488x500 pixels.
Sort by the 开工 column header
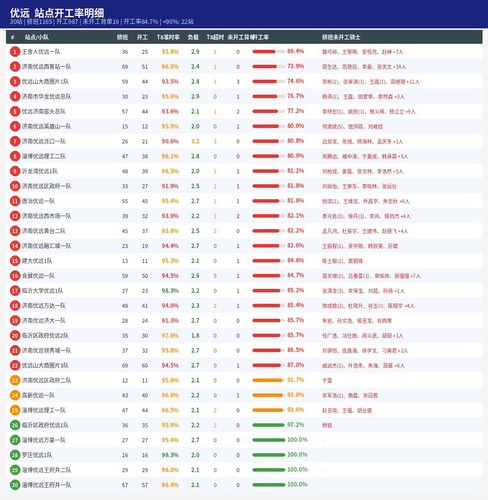click(142, 37)
